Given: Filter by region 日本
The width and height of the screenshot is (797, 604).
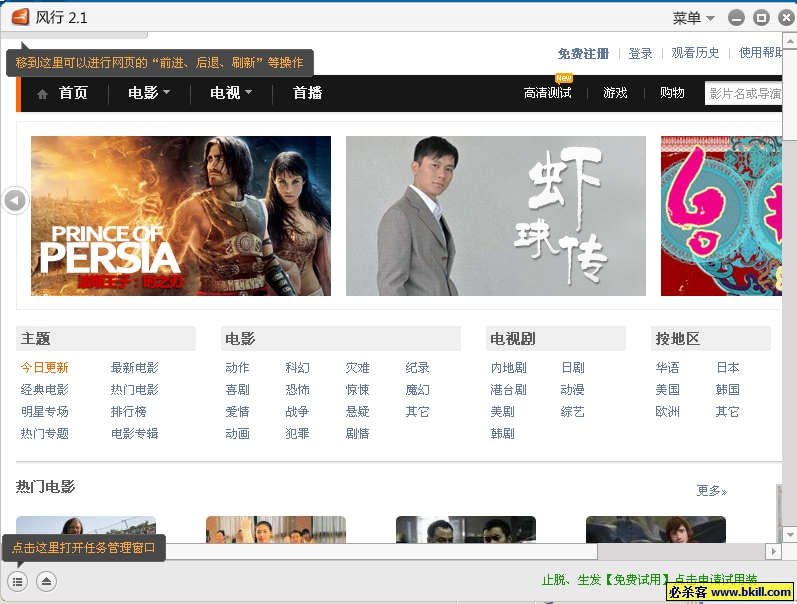Looking at the screenshot, I should [727, 368].
